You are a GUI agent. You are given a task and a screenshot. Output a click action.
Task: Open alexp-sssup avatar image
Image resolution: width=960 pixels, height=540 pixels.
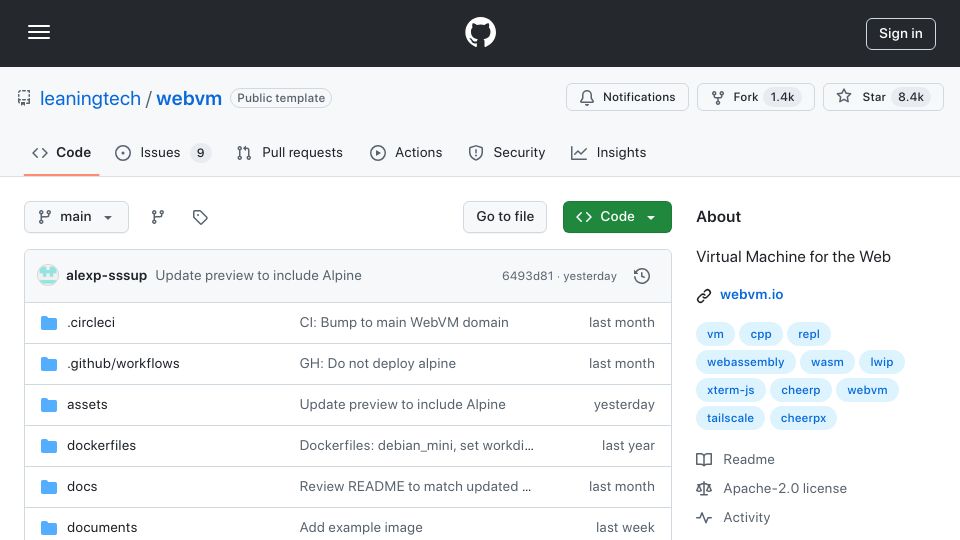(48, 276)
